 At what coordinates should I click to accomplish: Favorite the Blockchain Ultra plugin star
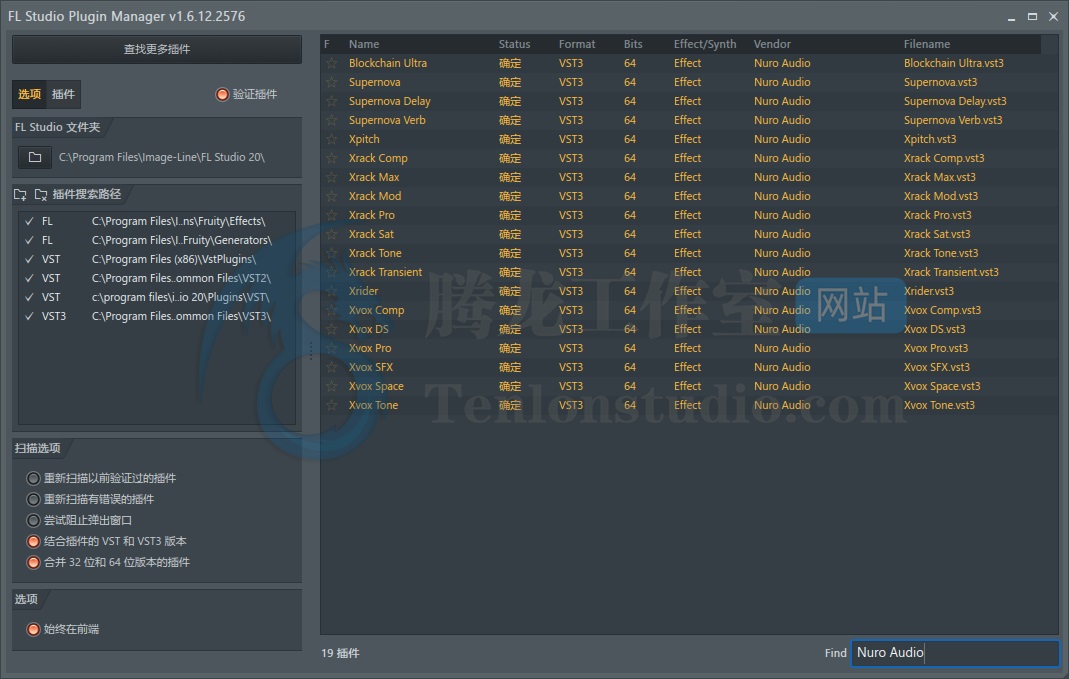tap(331, 63)
